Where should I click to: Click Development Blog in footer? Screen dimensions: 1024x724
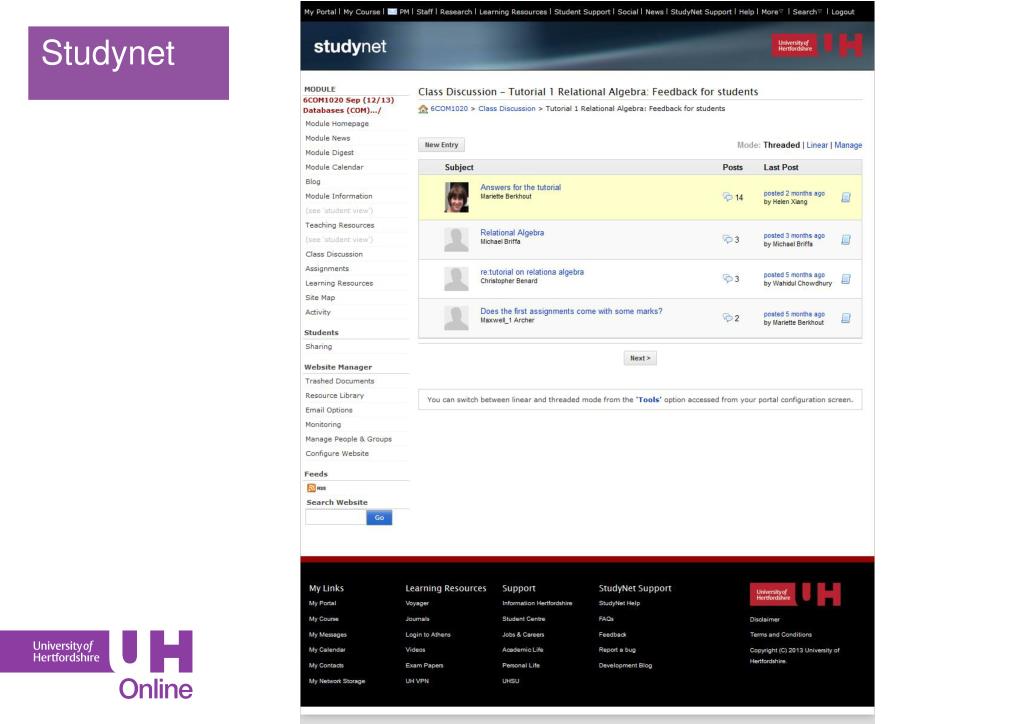tap(626, 666)
